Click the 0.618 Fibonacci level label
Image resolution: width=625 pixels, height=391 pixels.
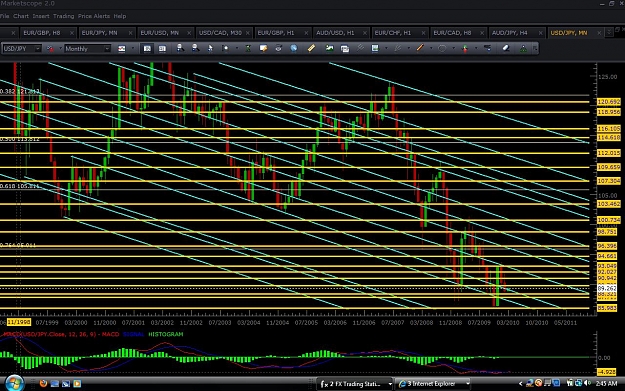20,186
